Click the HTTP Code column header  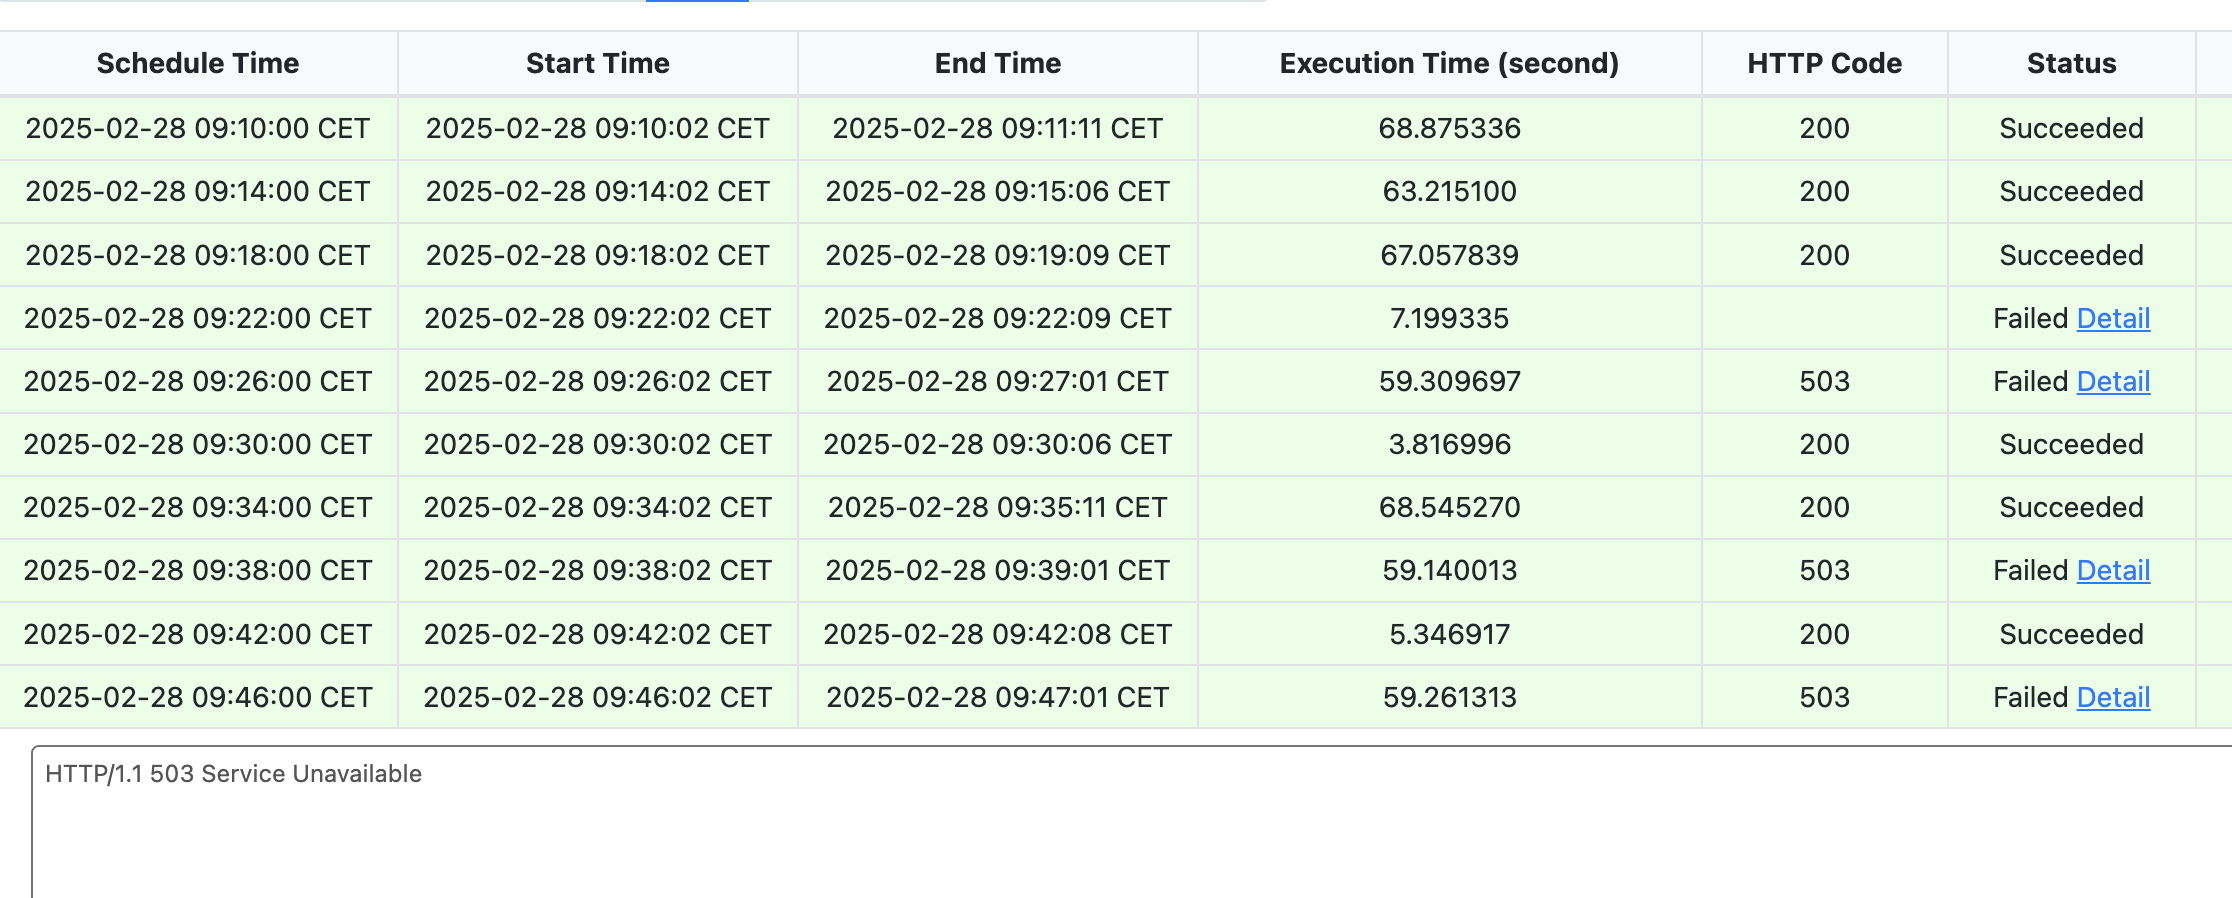click(x=1824, y=63)
